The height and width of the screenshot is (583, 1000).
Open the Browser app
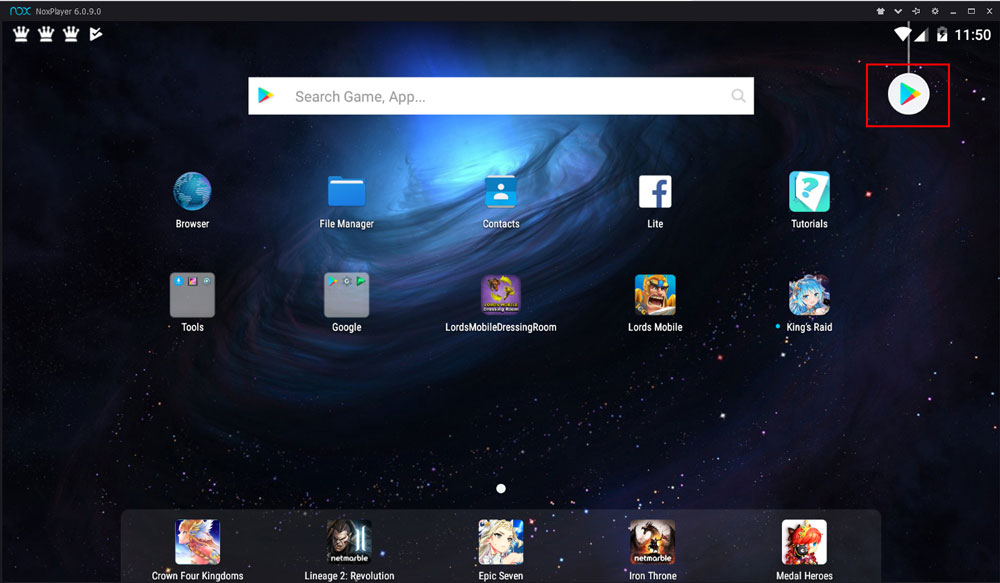tap(192, 191)
